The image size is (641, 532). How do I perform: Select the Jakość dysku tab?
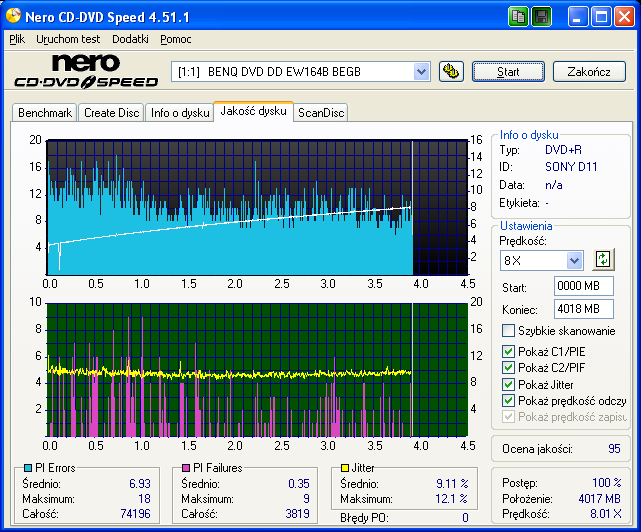(x=253, y=111)
